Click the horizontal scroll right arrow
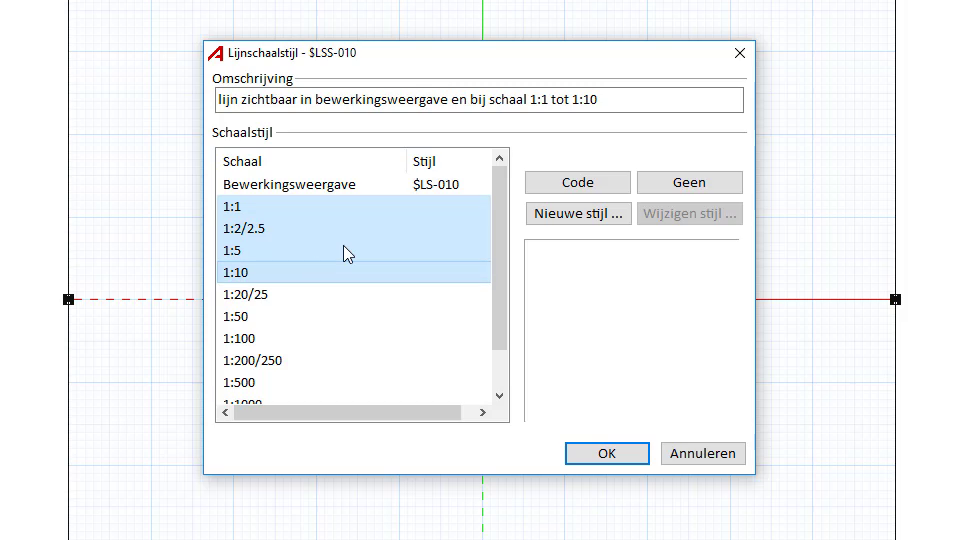This screenshot has width=960, height=540. point(482,412)
